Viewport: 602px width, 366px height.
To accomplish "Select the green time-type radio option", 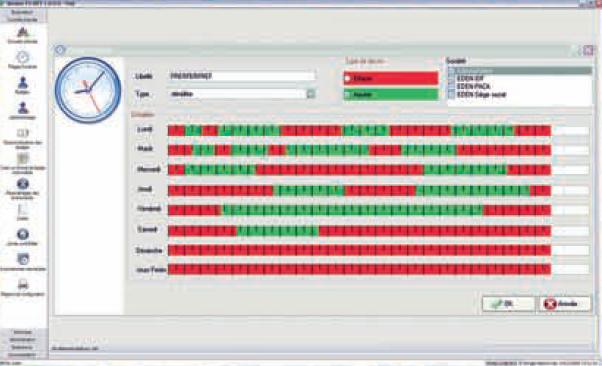I will (x=347, y=94).
